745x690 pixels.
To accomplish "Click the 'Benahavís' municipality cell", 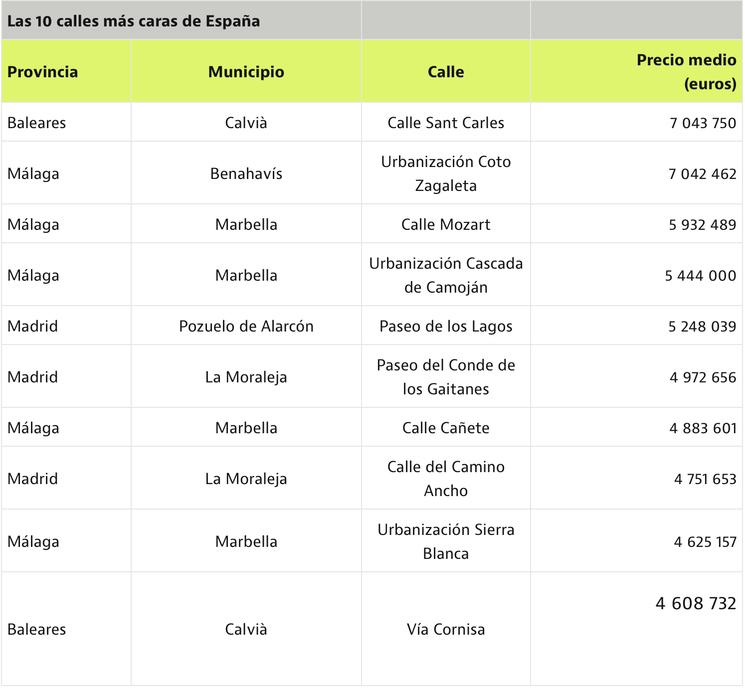I will tap(246, 174).
